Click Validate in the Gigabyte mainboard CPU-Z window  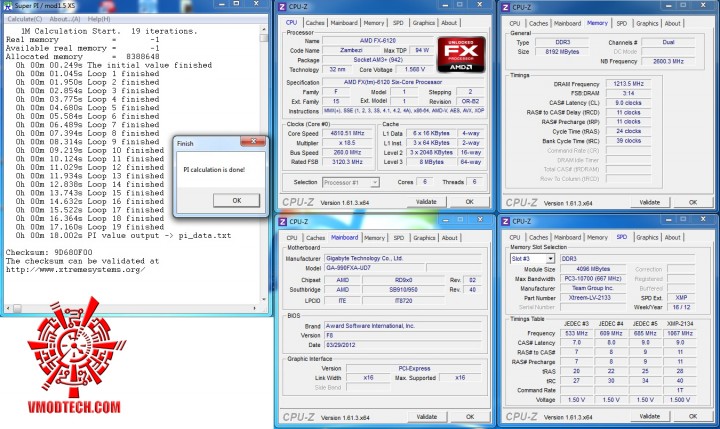427,417
